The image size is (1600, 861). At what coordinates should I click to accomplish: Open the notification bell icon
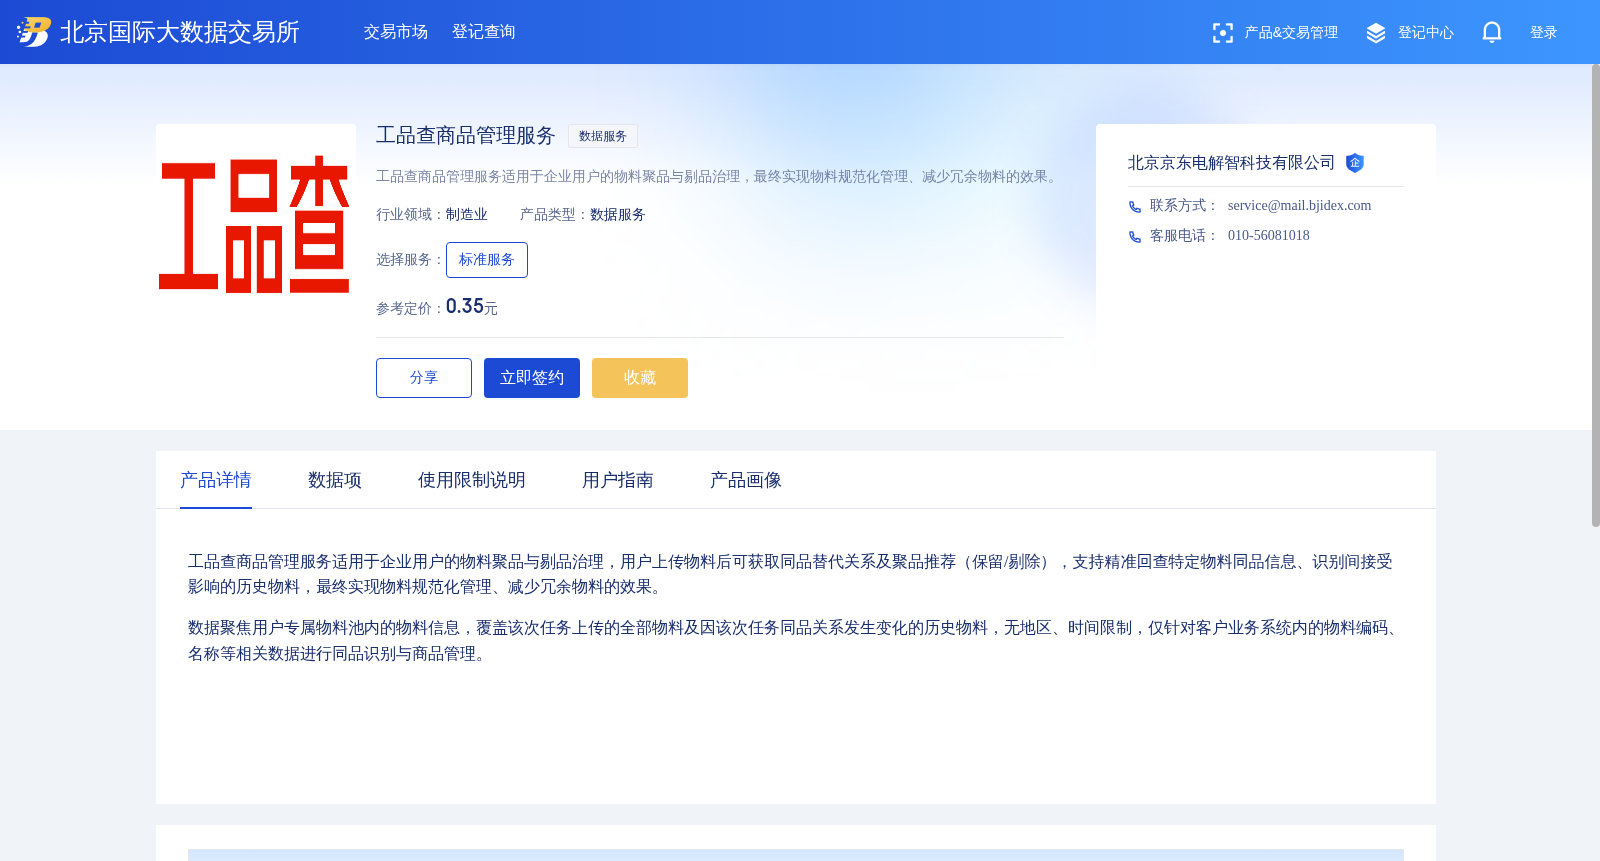1492,32
